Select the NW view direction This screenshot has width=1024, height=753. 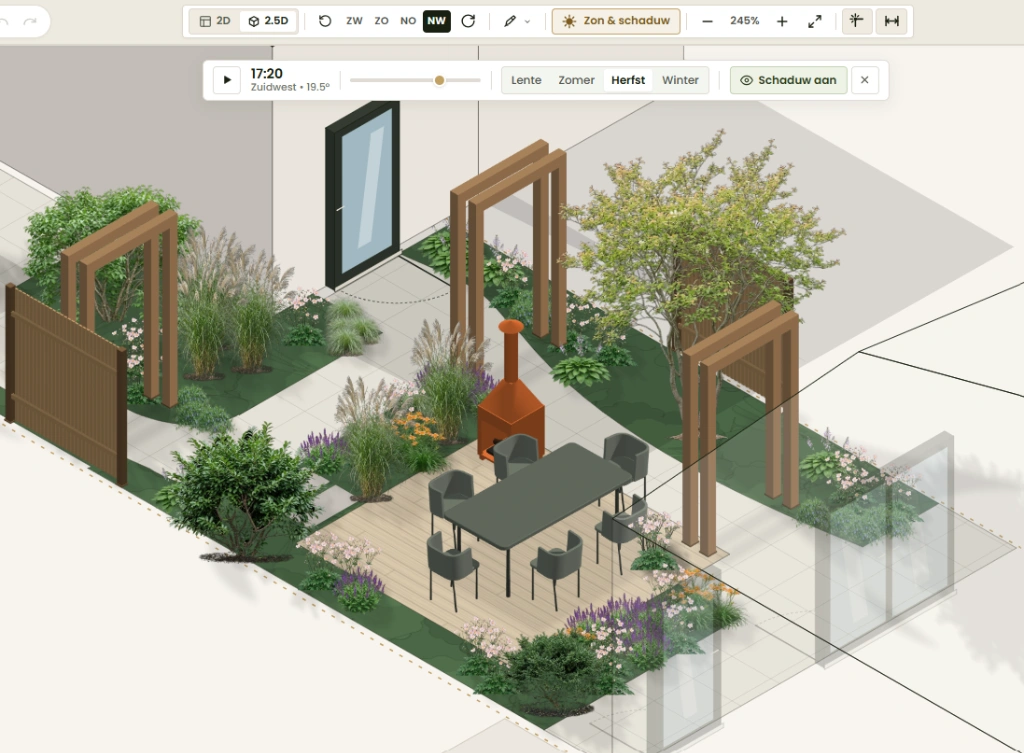coord(436,21)
